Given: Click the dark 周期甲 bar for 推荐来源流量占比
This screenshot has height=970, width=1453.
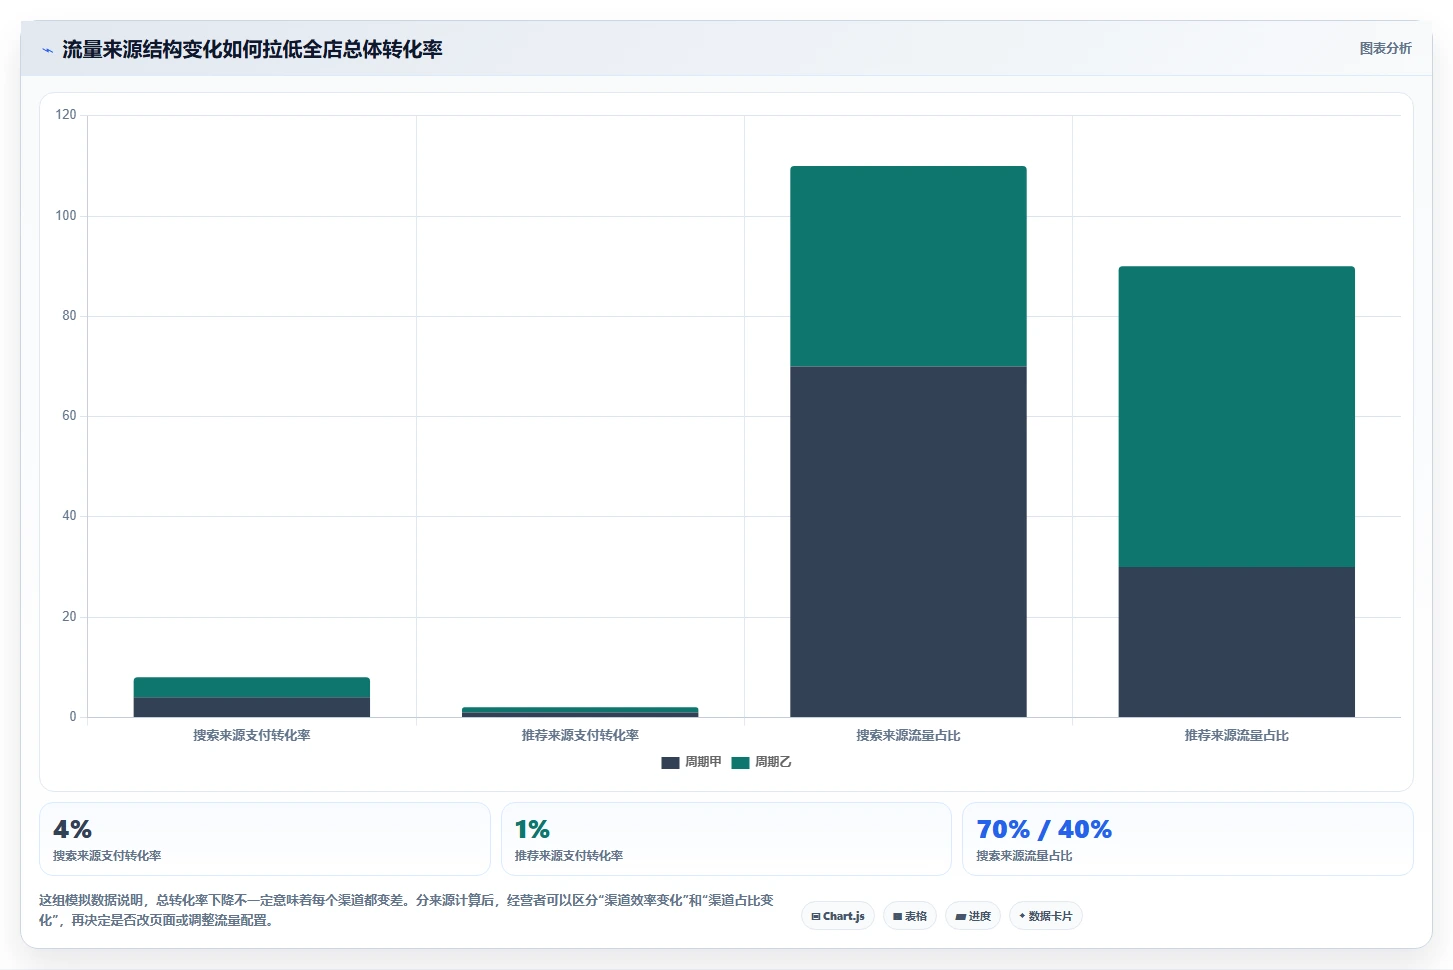Looking at the screenshot, I should (1236, 642).
